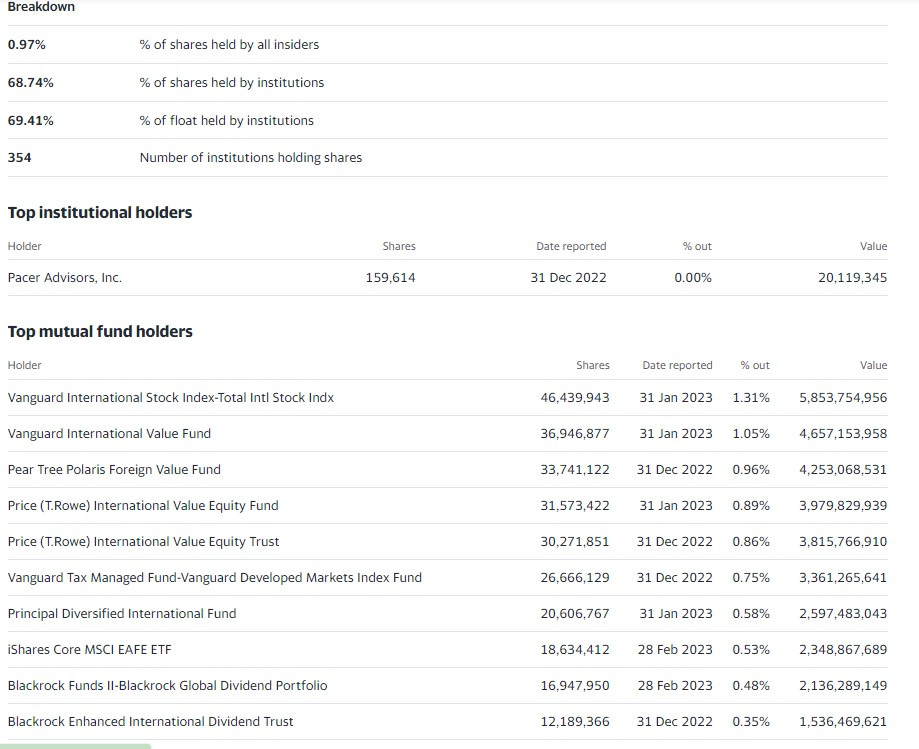Click Pacer Advisors value 20,119,345
The width and height of the screenshot is (919, 749).
click(853, 278)
